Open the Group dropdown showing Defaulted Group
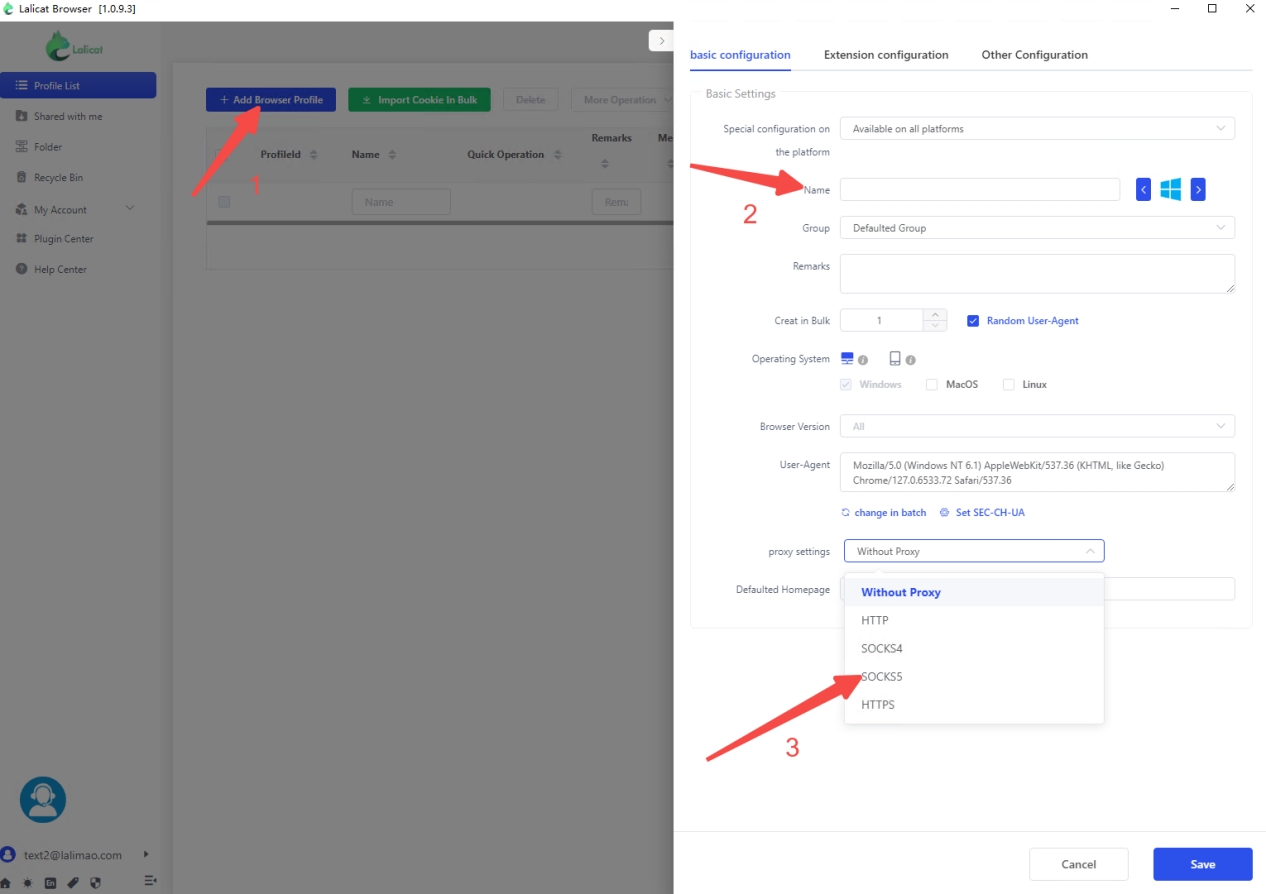The width and height of the screenshot is (1266, 894). click(x=1037, y=228)
